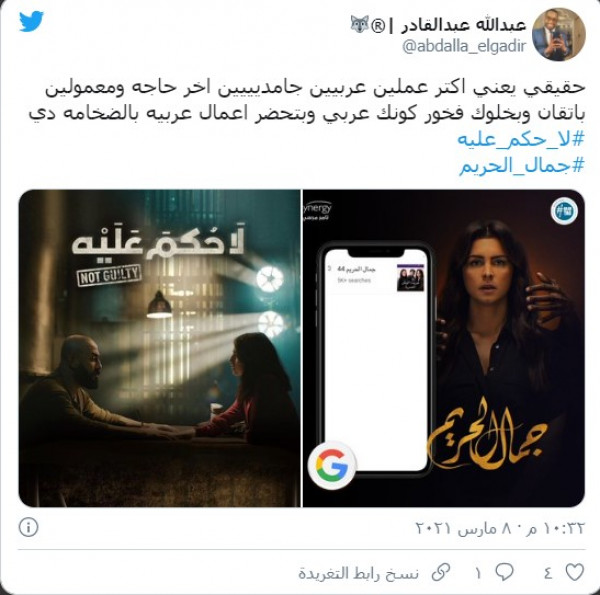Open replies via the speech bubble icon

[x=504, y=572]
